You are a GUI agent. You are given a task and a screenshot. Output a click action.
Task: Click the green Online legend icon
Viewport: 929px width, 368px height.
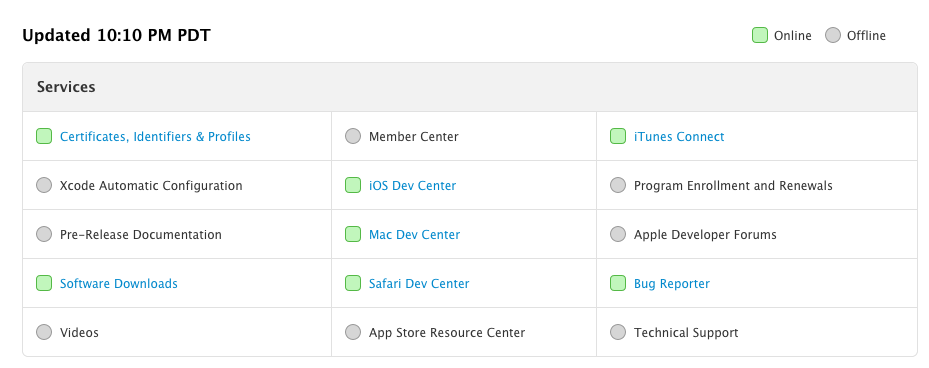coord(760,36)
